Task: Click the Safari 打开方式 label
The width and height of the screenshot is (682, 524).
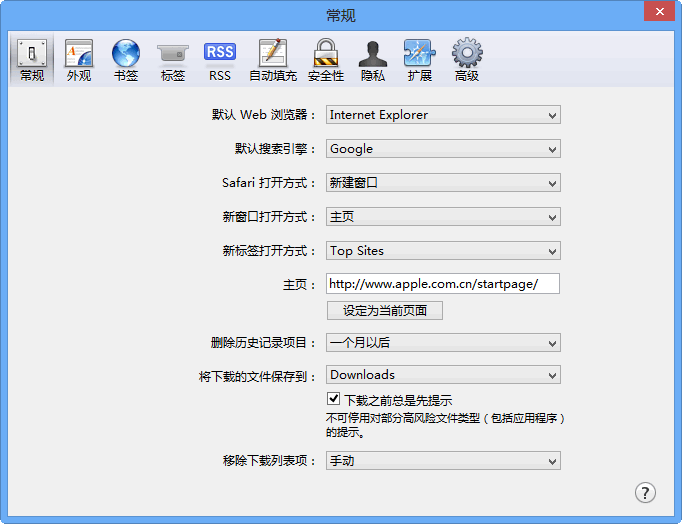Action: 269,183
